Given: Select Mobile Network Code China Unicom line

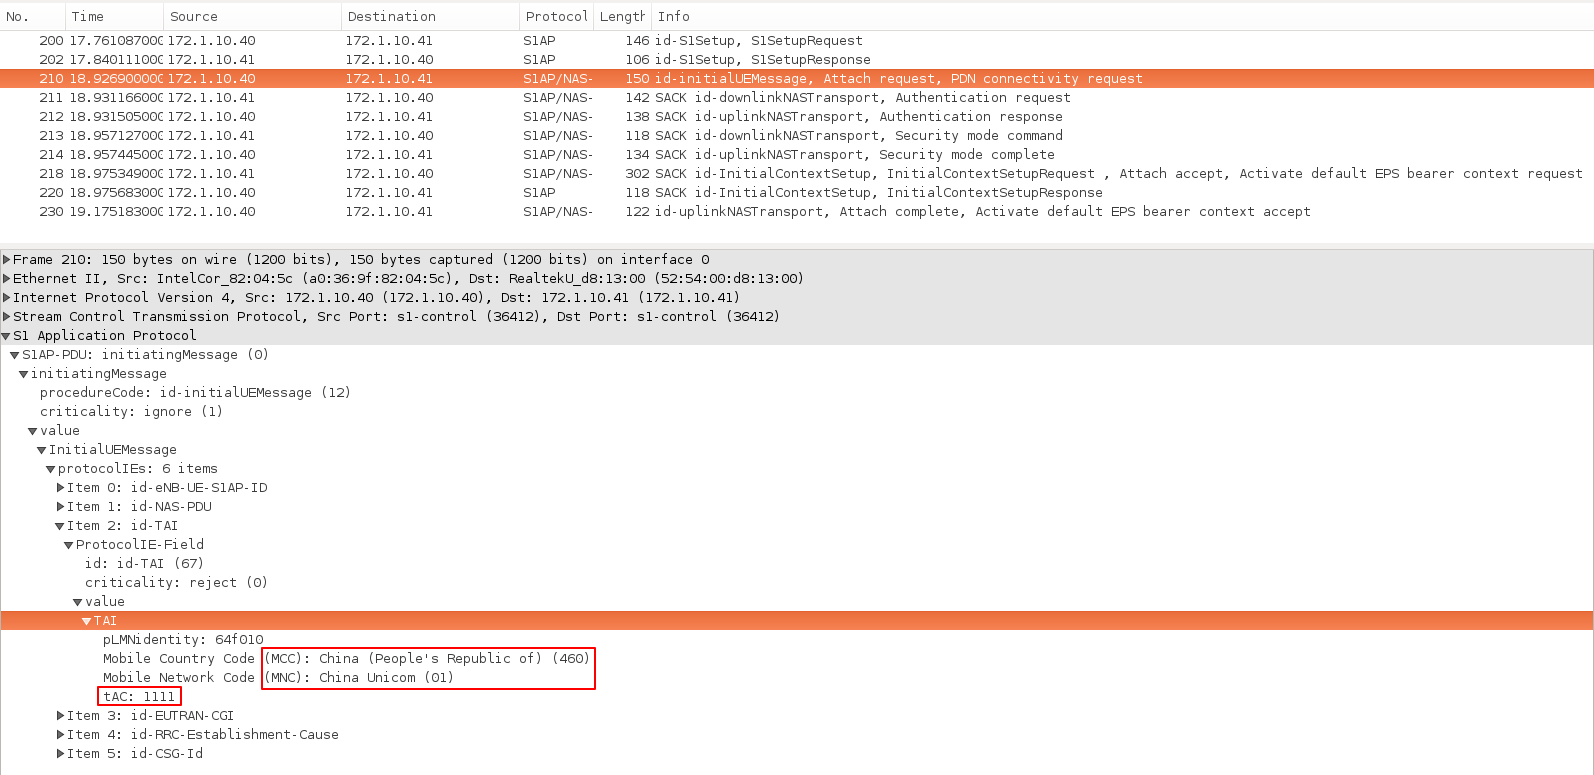Looking at the screenshot, I should coord(278,678).
